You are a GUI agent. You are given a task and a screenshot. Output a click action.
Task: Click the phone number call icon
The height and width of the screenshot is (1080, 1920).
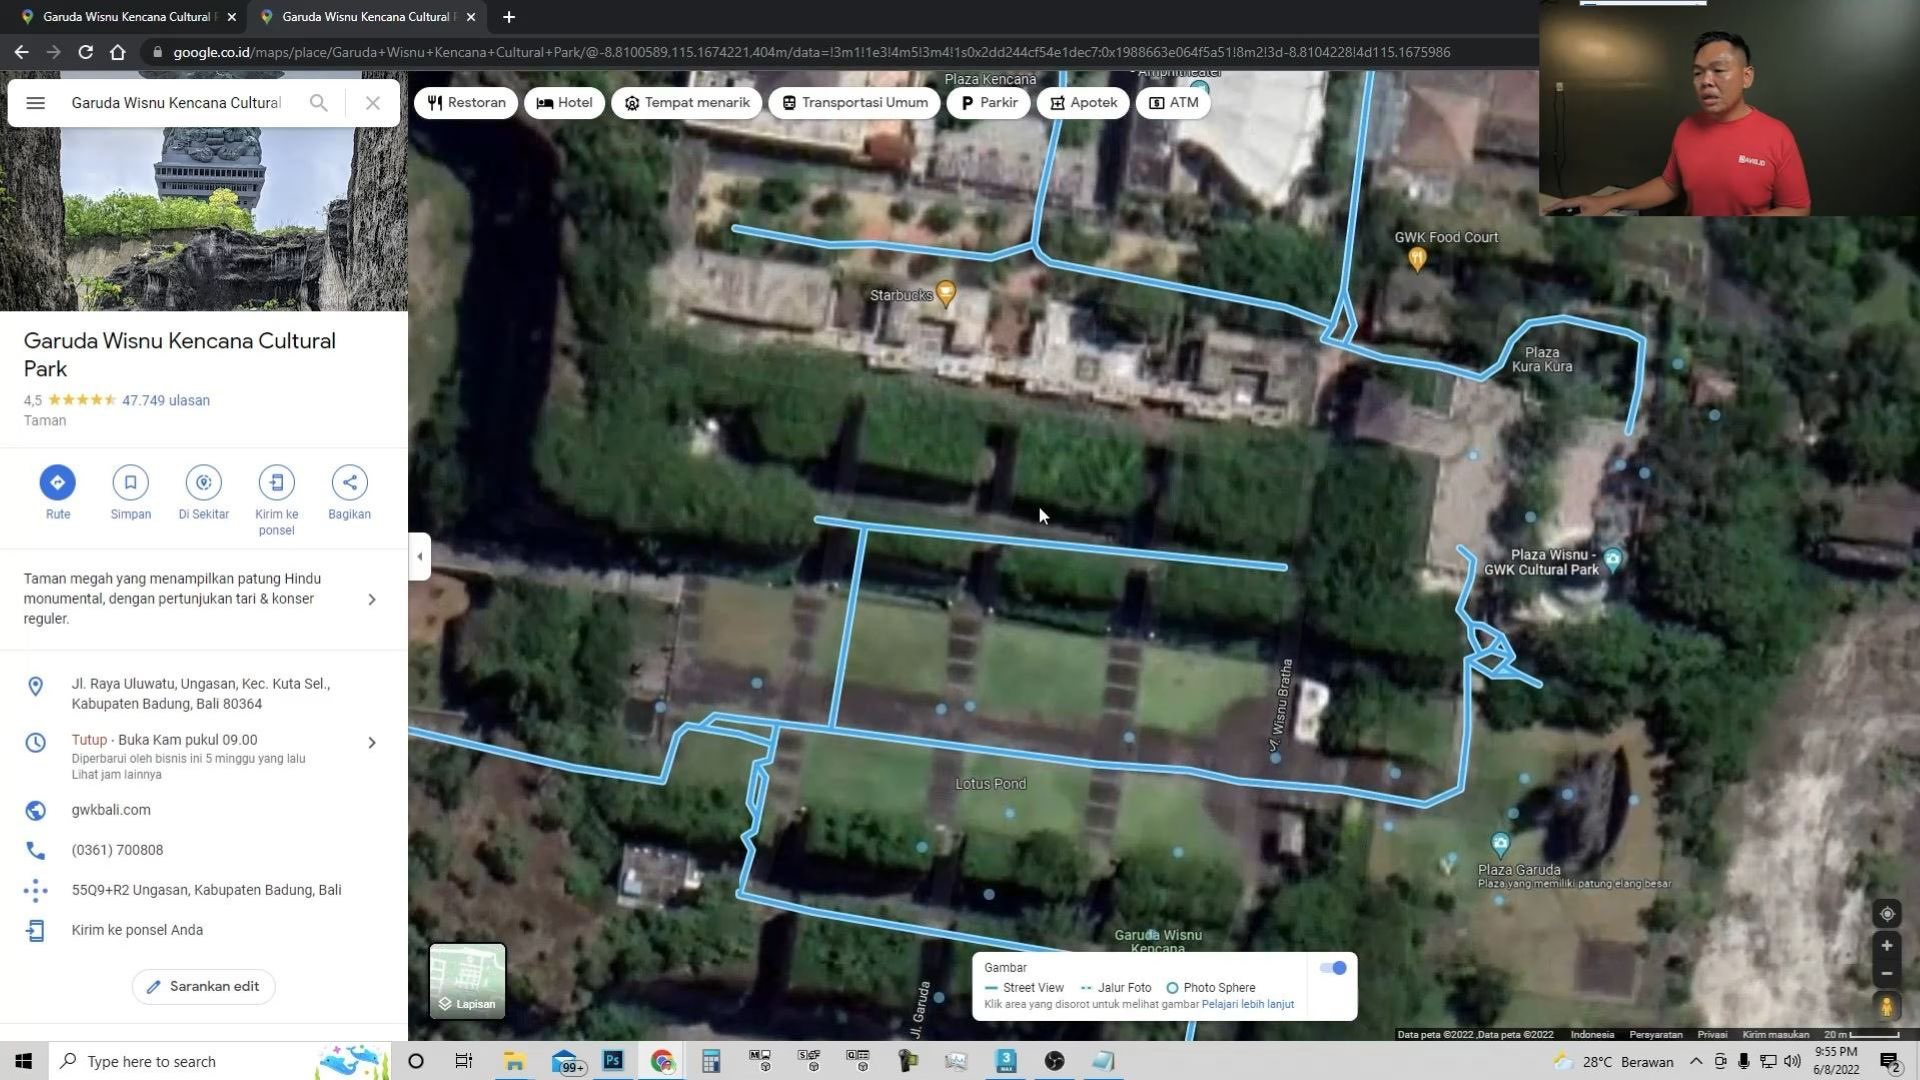point(35,850)
